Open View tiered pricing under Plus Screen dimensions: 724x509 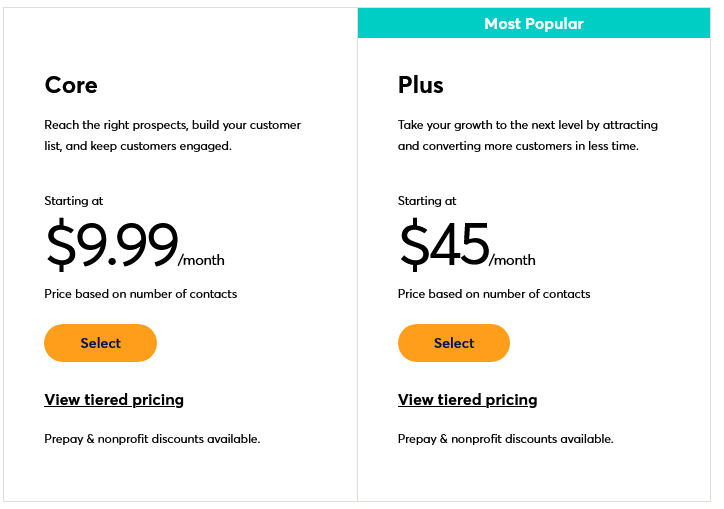coord(467,400)
